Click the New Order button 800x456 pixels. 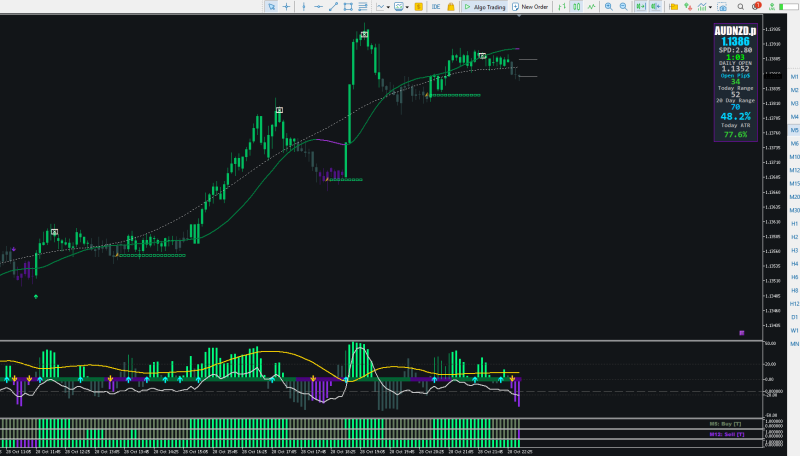530,7
